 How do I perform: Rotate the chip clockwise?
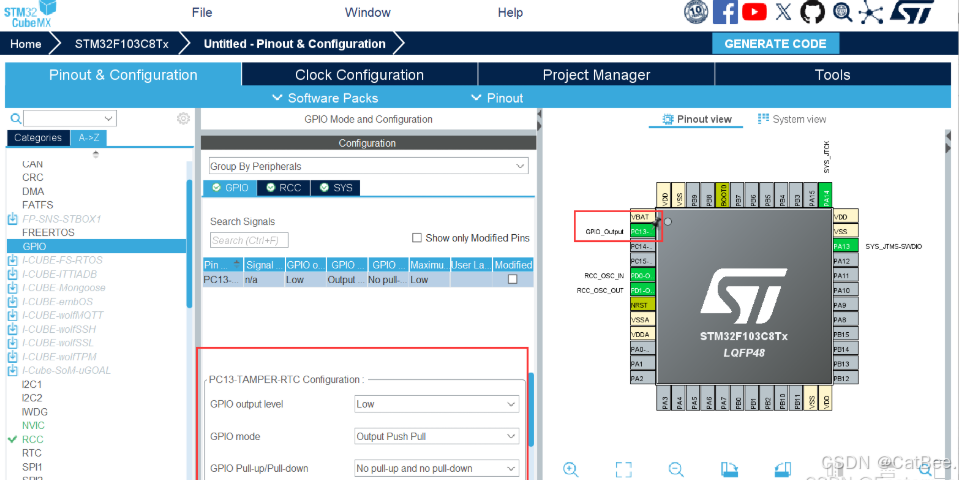point(729,470)
